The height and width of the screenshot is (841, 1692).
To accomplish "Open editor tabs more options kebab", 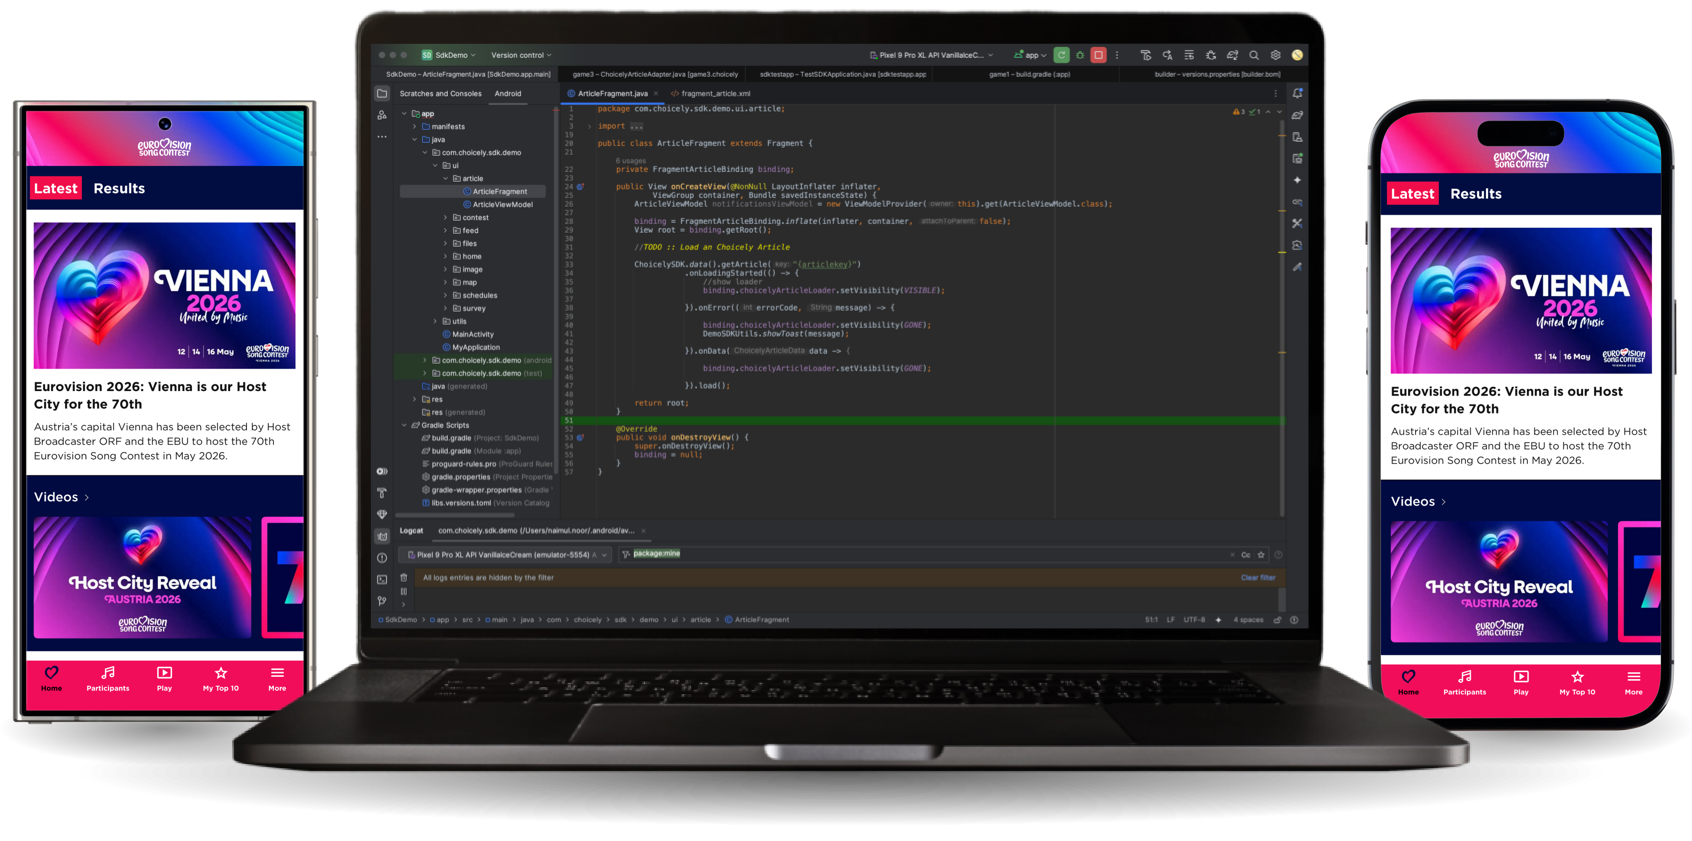I will click(x=1275, y=93).
